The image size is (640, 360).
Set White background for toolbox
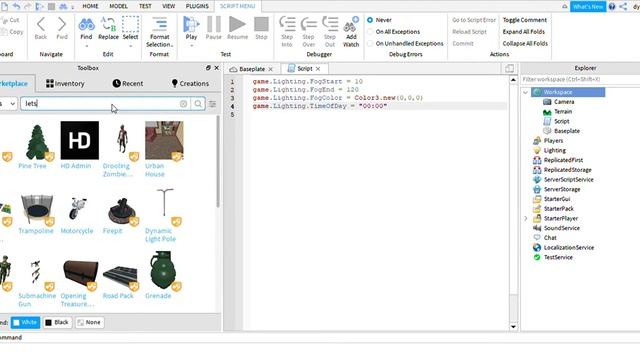[x=25, y=322]
